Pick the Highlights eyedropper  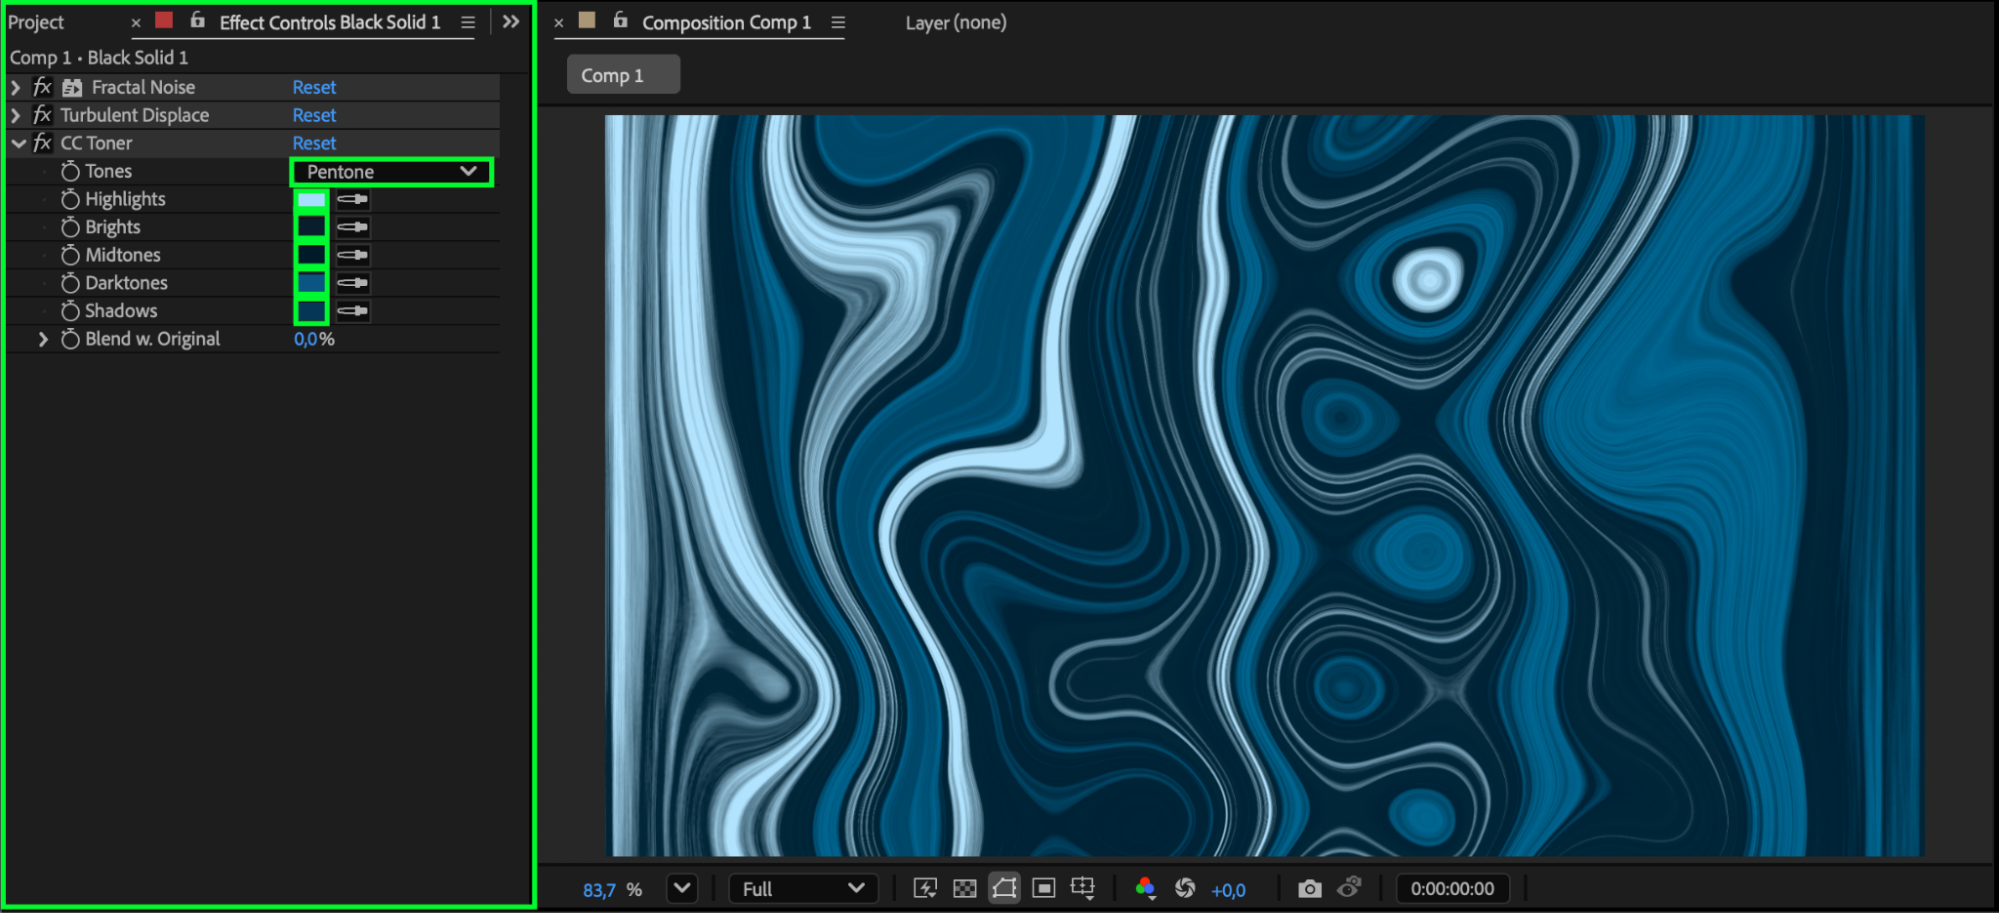353,199
